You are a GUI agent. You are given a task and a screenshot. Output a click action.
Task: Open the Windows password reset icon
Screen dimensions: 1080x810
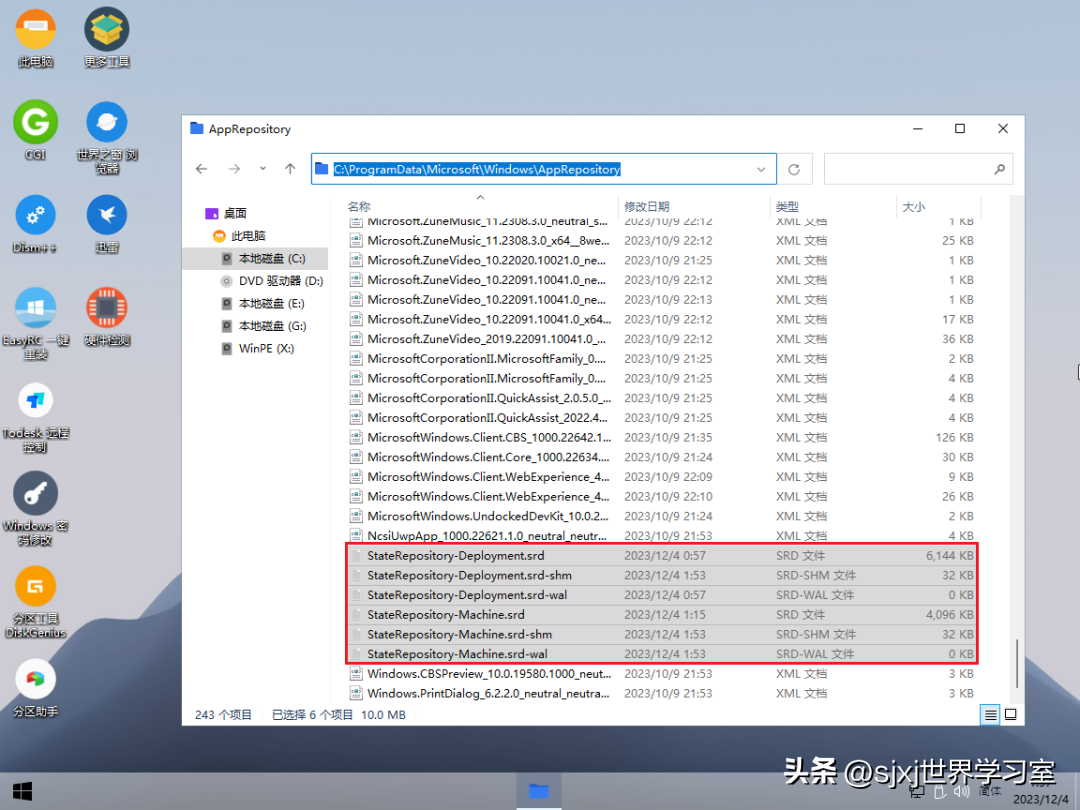tap(35, 510)
